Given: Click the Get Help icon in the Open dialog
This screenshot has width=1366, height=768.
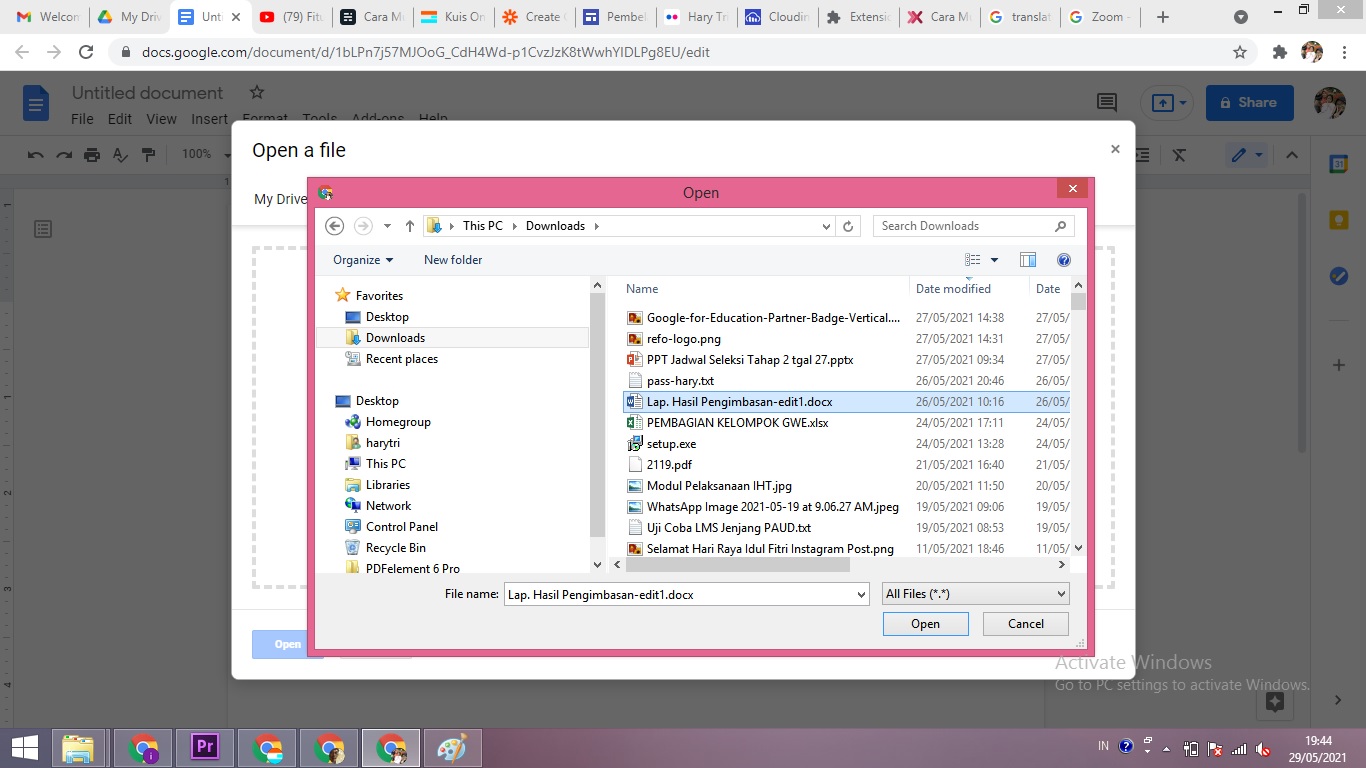Looking at the screenshot, I should [1063, 259].
